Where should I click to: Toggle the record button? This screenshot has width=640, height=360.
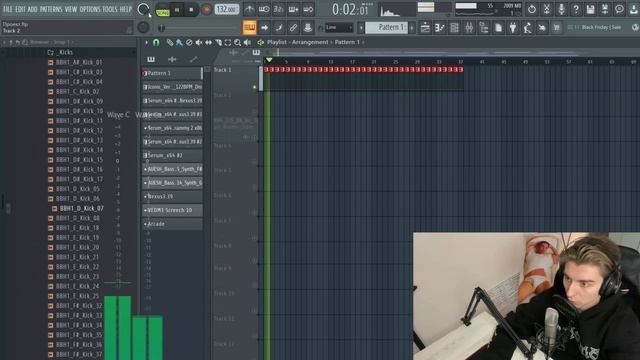tap(207, 10)
